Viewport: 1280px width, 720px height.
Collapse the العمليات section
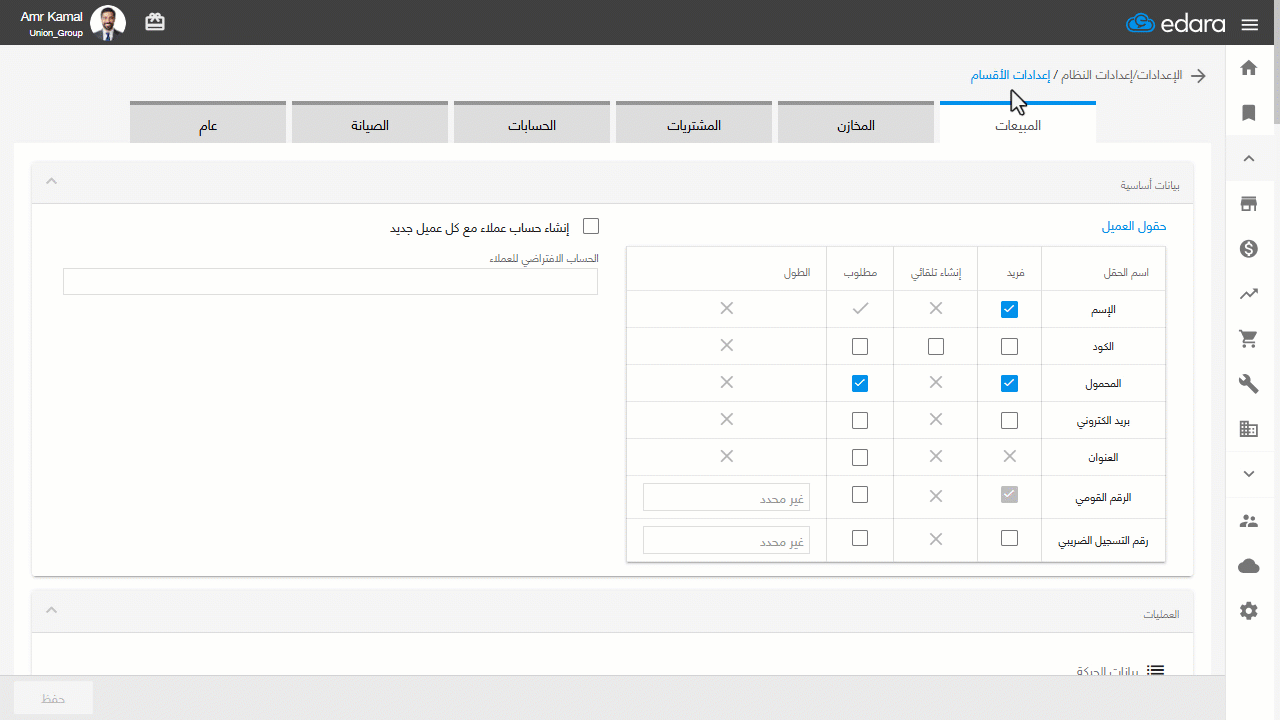tap(52, 610)
